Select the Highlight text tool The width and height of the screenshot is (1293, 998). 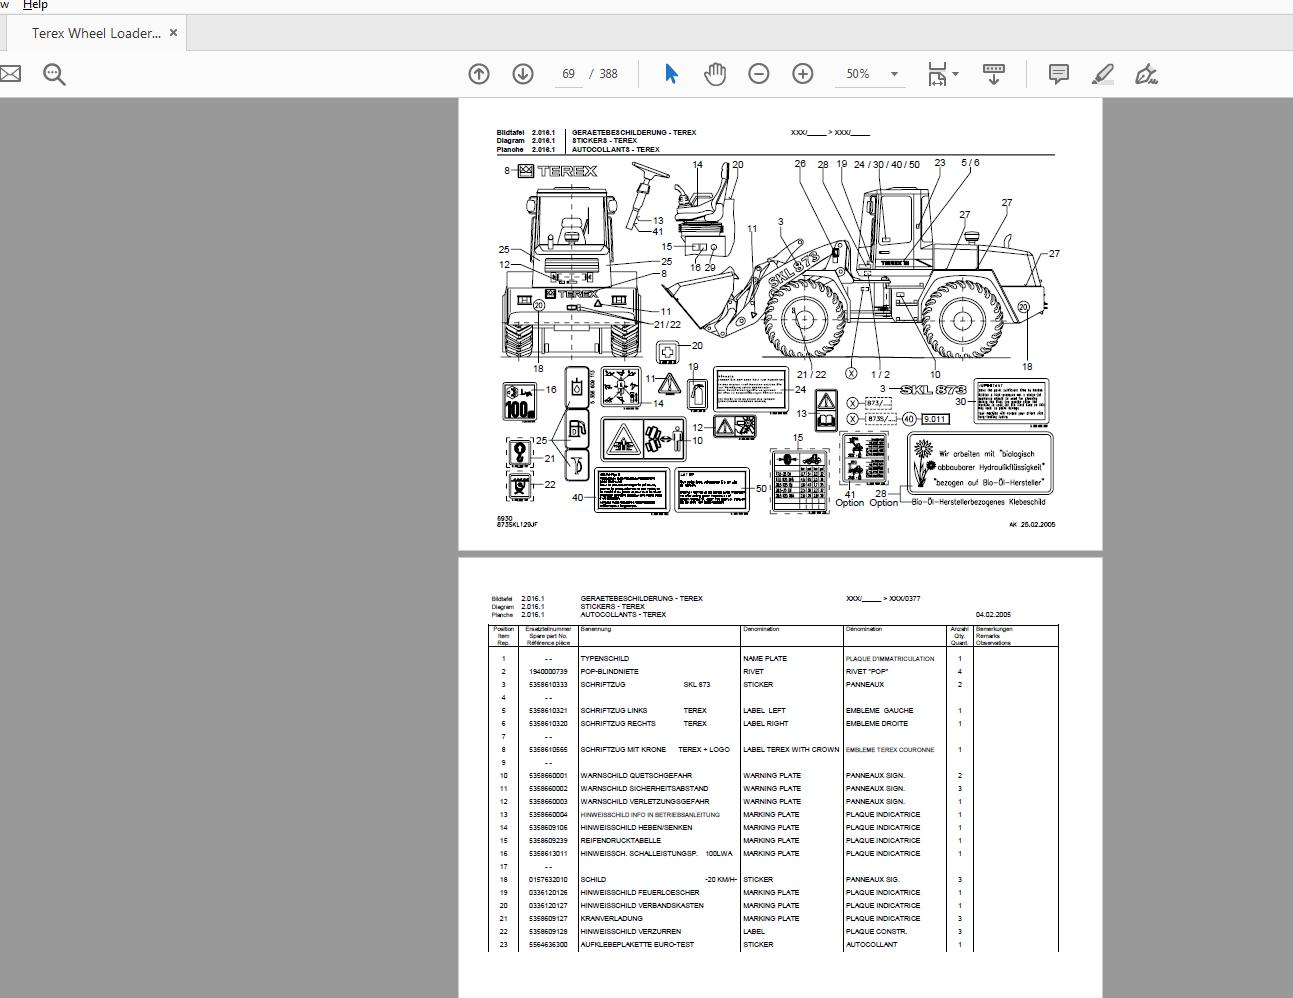[1102, 73]
